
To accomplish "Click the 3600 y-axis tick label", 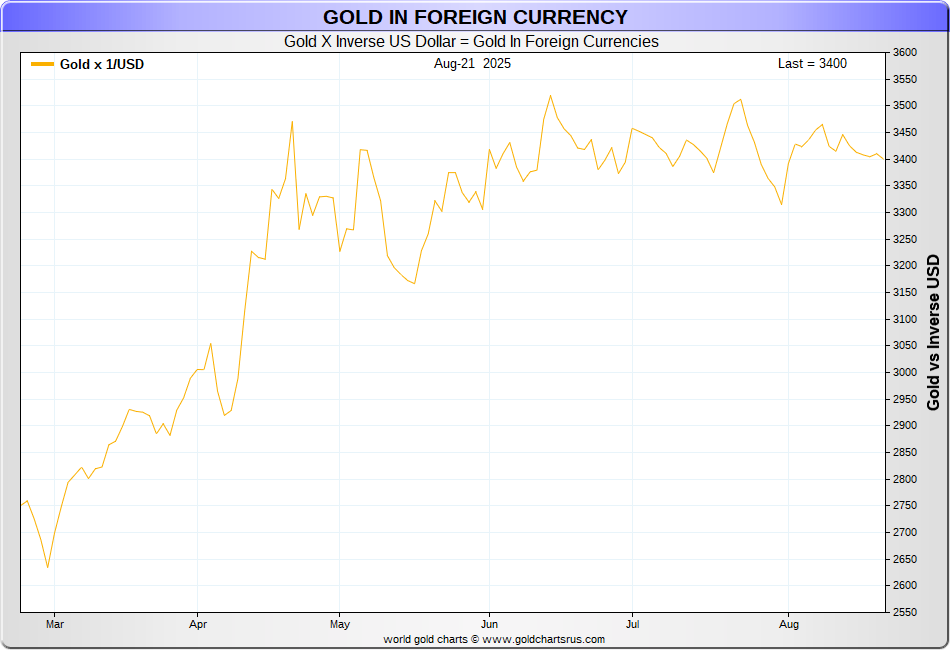I will [905, 53].
